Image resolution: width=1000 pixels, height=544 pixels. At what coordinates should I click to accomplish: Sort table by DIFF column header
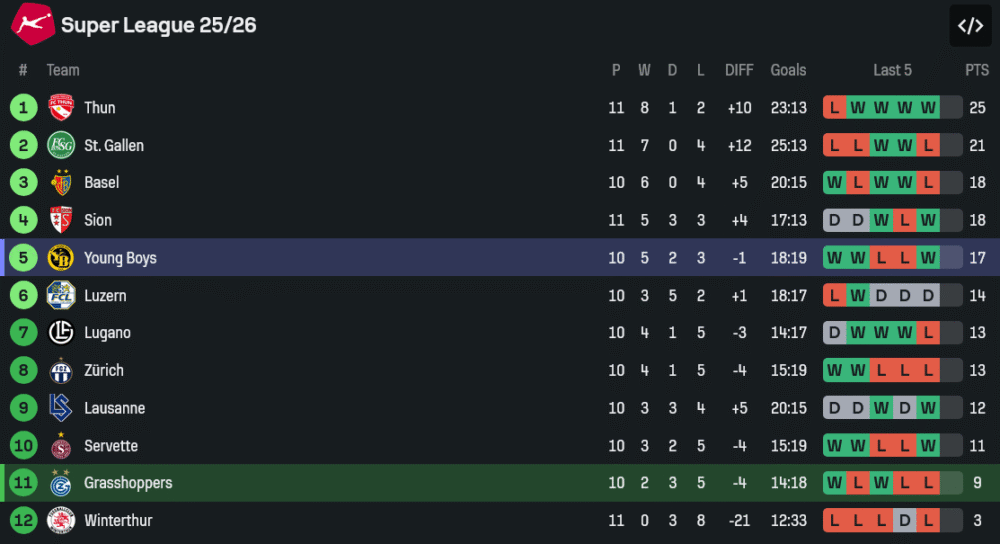click(x=739, y=70)
